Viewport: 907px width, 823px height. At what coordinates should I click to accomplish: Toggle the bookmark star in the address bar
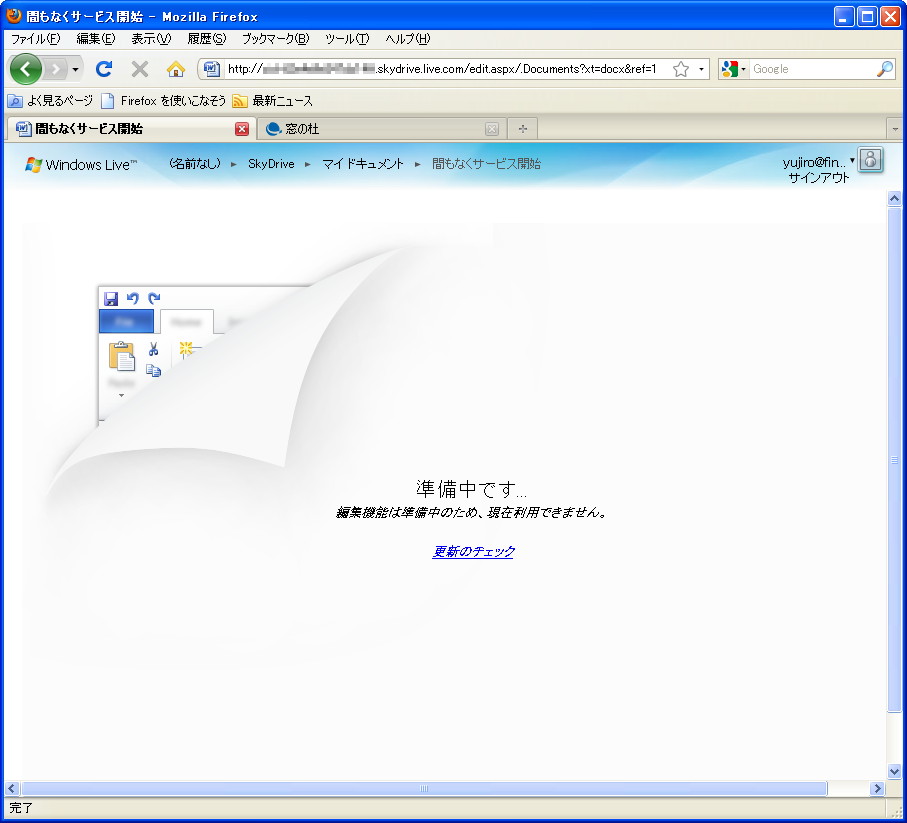[681, 68]
